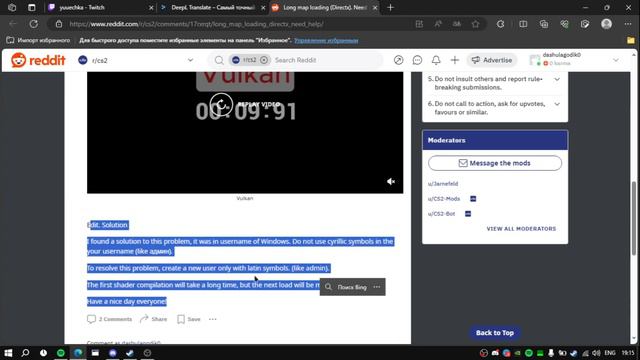Screen dimensions: 640x360
Task: Click Message the mods button
Action: (x=495, y=163)
